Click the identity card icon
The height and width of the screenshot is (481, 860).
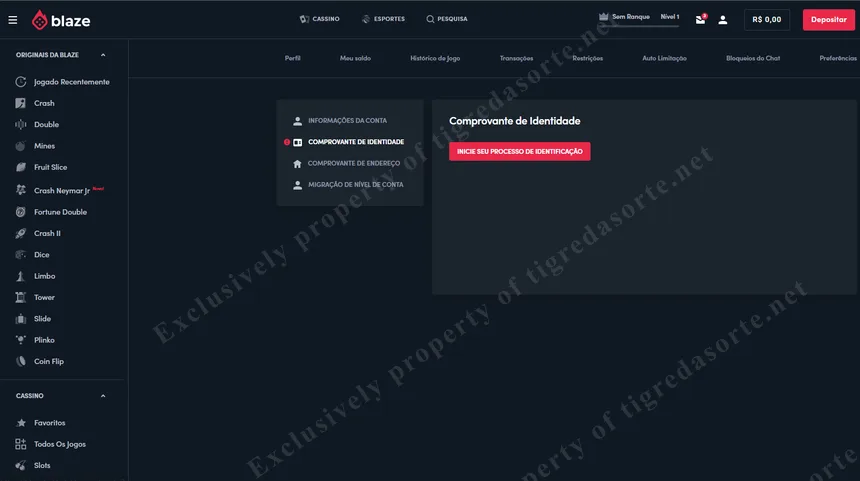coord(297,142)
